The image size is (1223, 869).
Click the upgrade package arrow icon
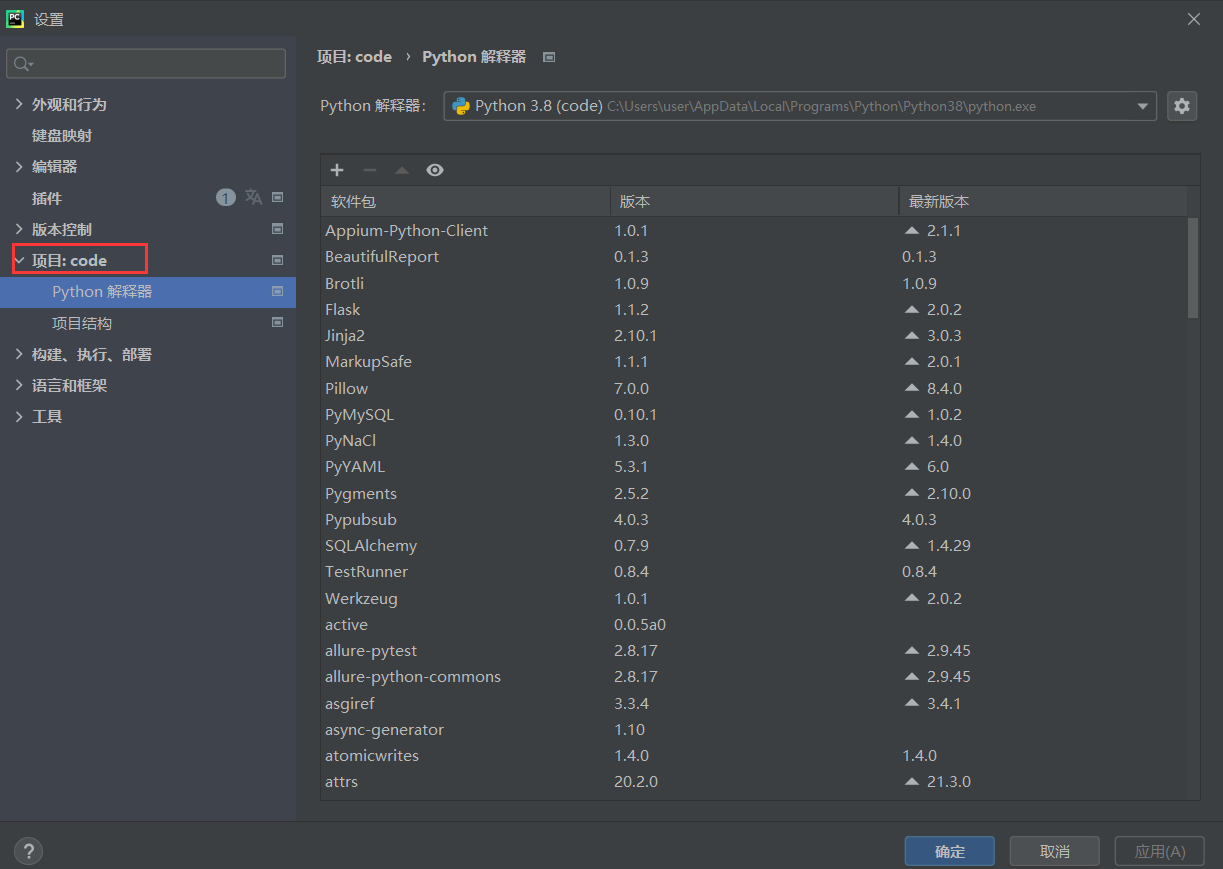pyautogui.click(x=402, y=170)
